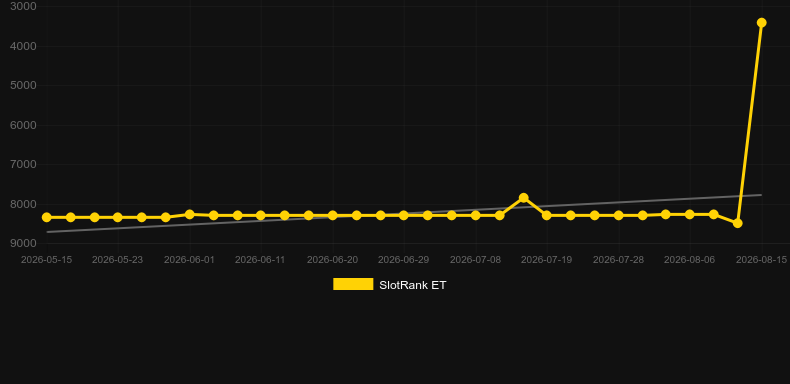
Task: Click the data point above 2026-07-08
Action: pyautogui.click(x=475, y=215)
